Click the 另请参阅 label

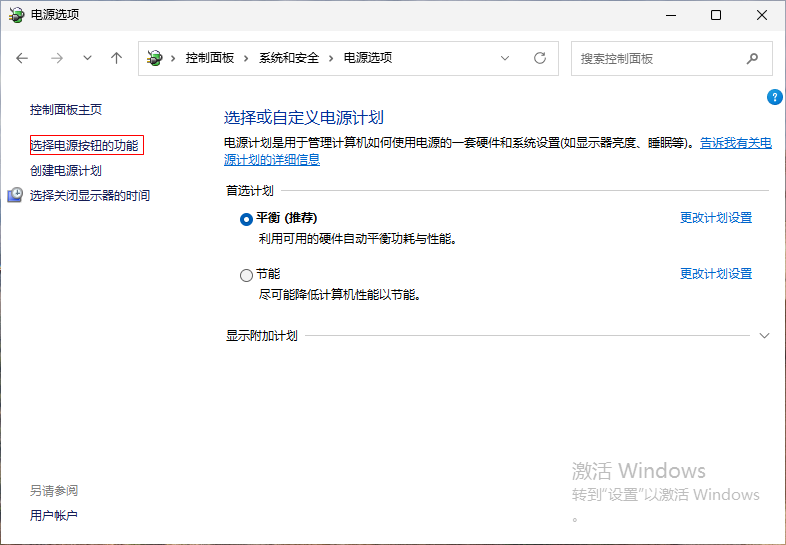[x=54, y=490]
